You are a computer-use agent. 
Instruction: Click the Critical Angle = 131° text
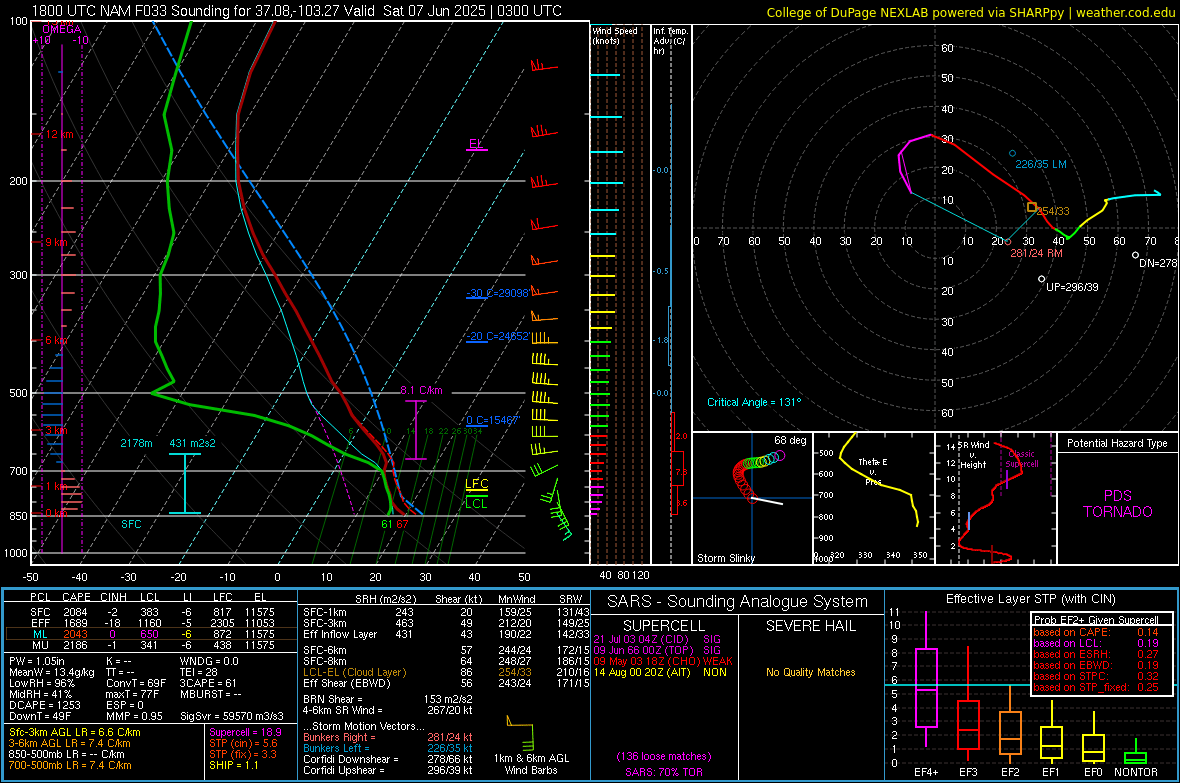754,403
